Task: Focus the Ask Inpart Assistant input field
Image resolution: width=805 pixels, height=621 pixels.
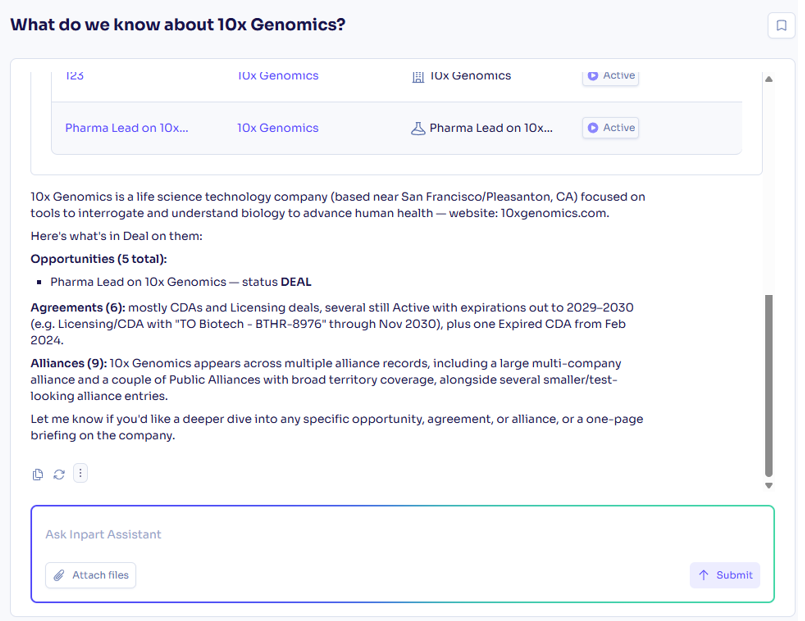Action: 402,534
